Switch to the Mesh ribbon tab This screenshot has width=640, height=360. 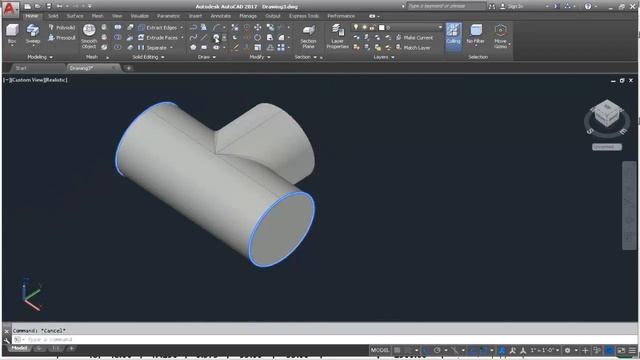point(97,16)
